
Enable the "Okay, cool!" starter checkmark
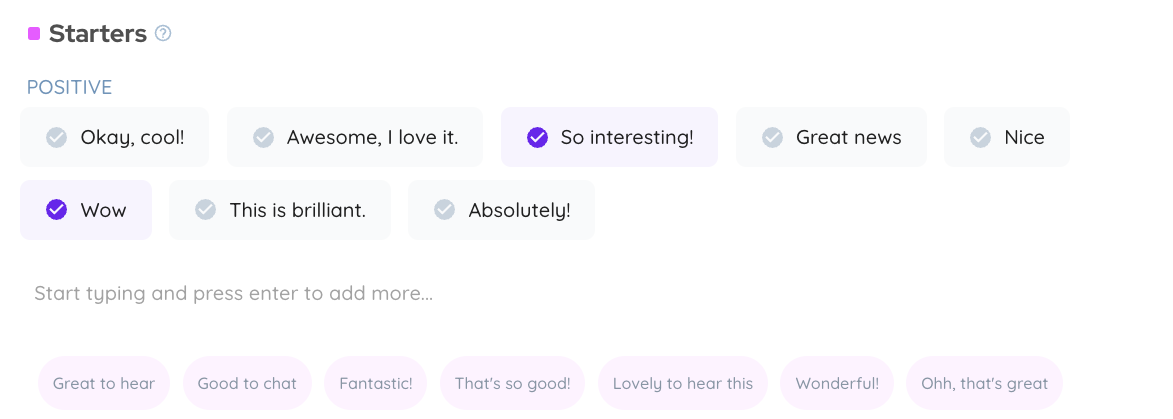(x=57, y=137)
